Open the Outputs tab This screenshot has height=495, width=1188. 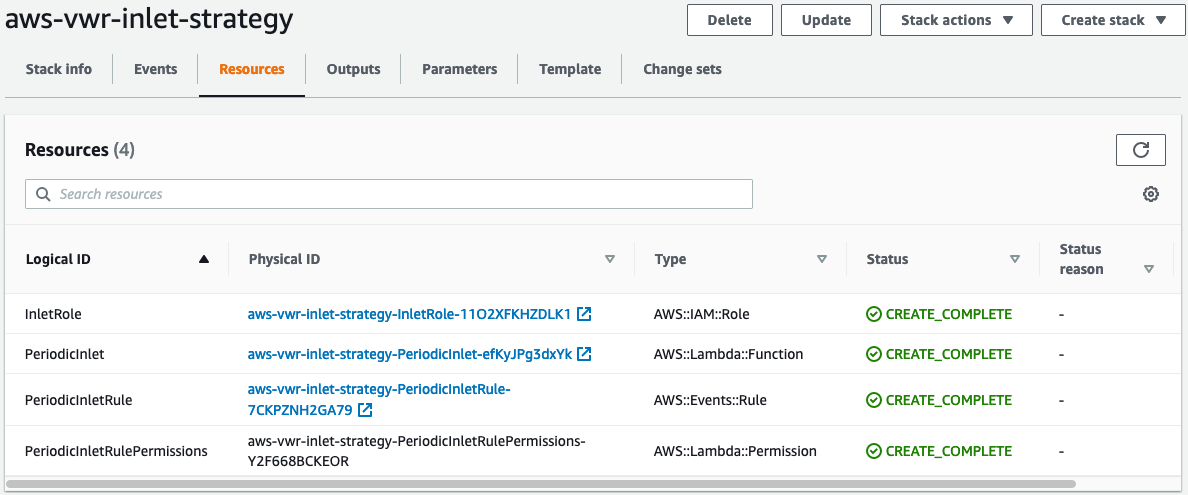353,69
